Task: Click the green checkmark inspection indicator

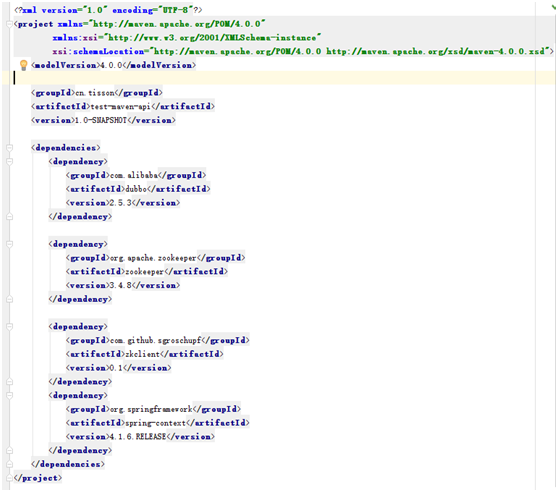Action: pos(554,7)
